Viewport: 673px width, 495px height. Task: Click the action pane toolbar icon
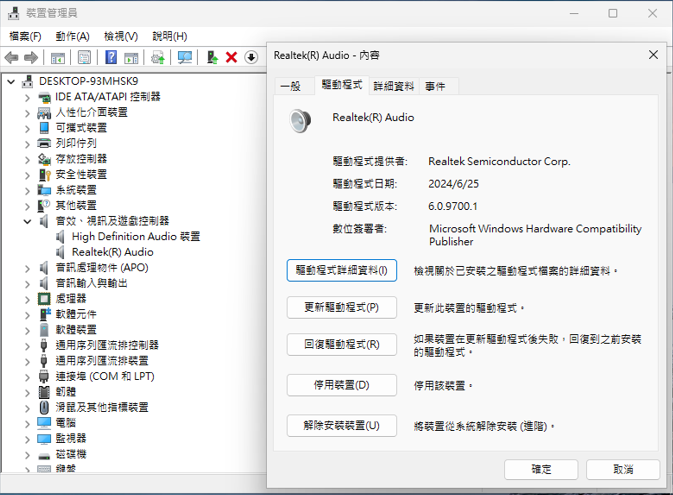pyautogui.click(x=131, y=57)
